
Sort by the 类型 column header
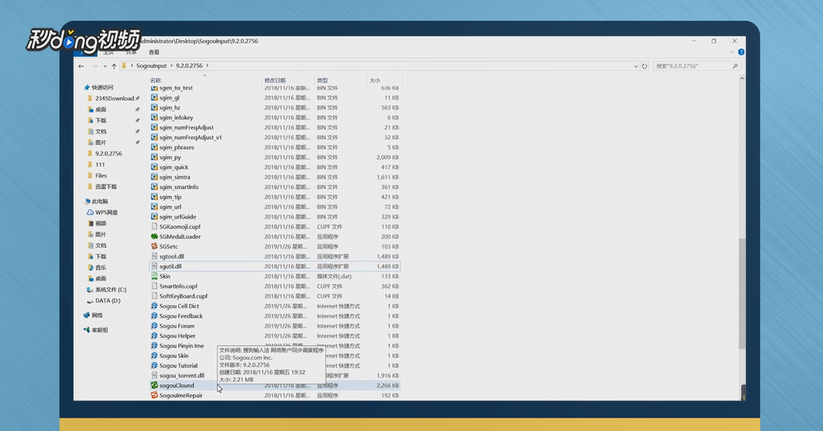point(322,80)
